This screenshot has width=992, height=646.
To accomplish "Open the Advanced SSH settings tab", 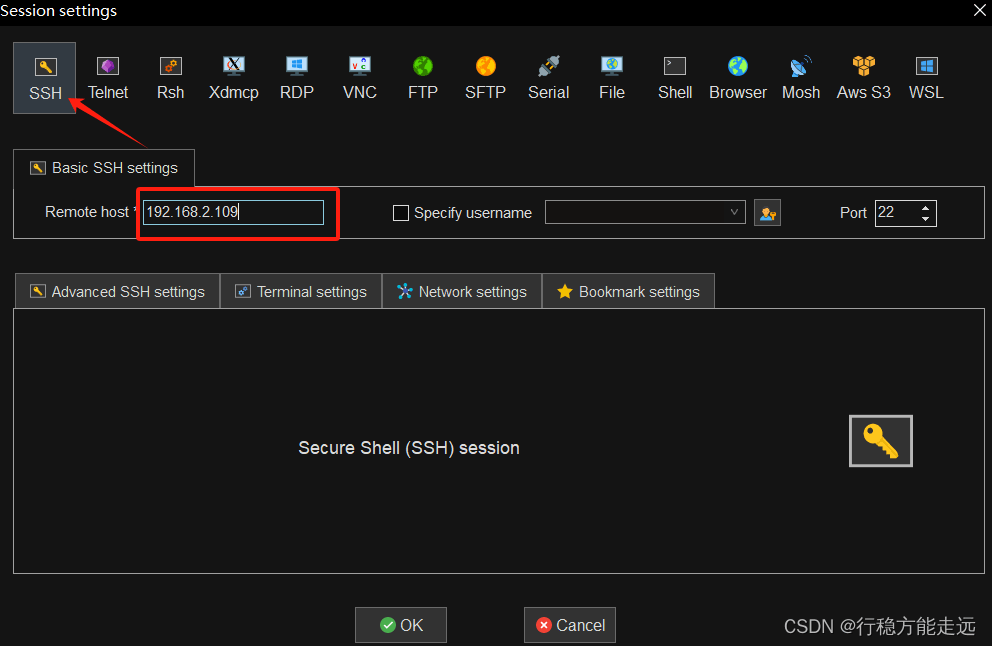I will (117, 292).
